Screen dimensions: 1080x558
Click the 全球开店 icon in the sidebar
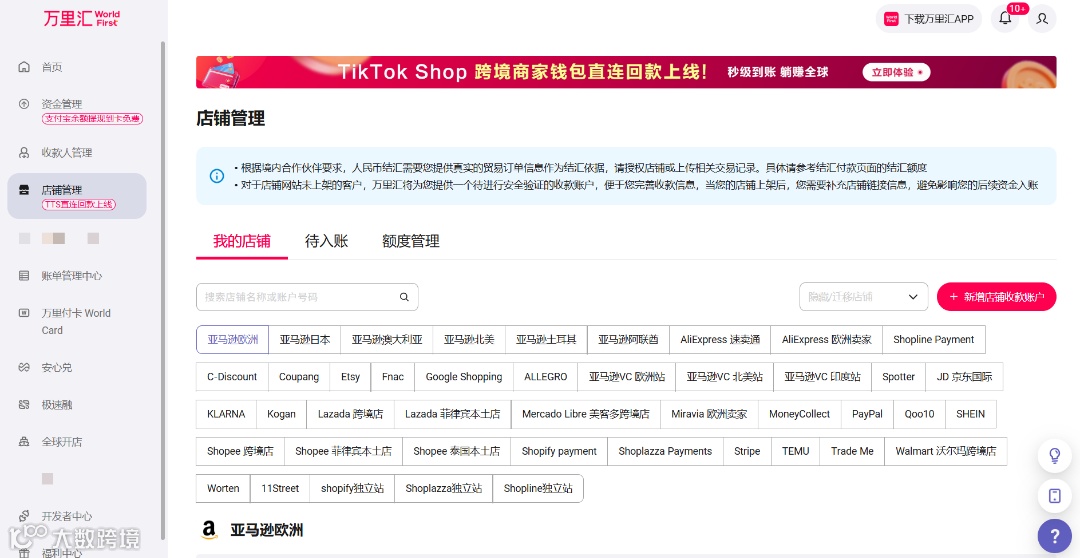(x=24, y=442)
